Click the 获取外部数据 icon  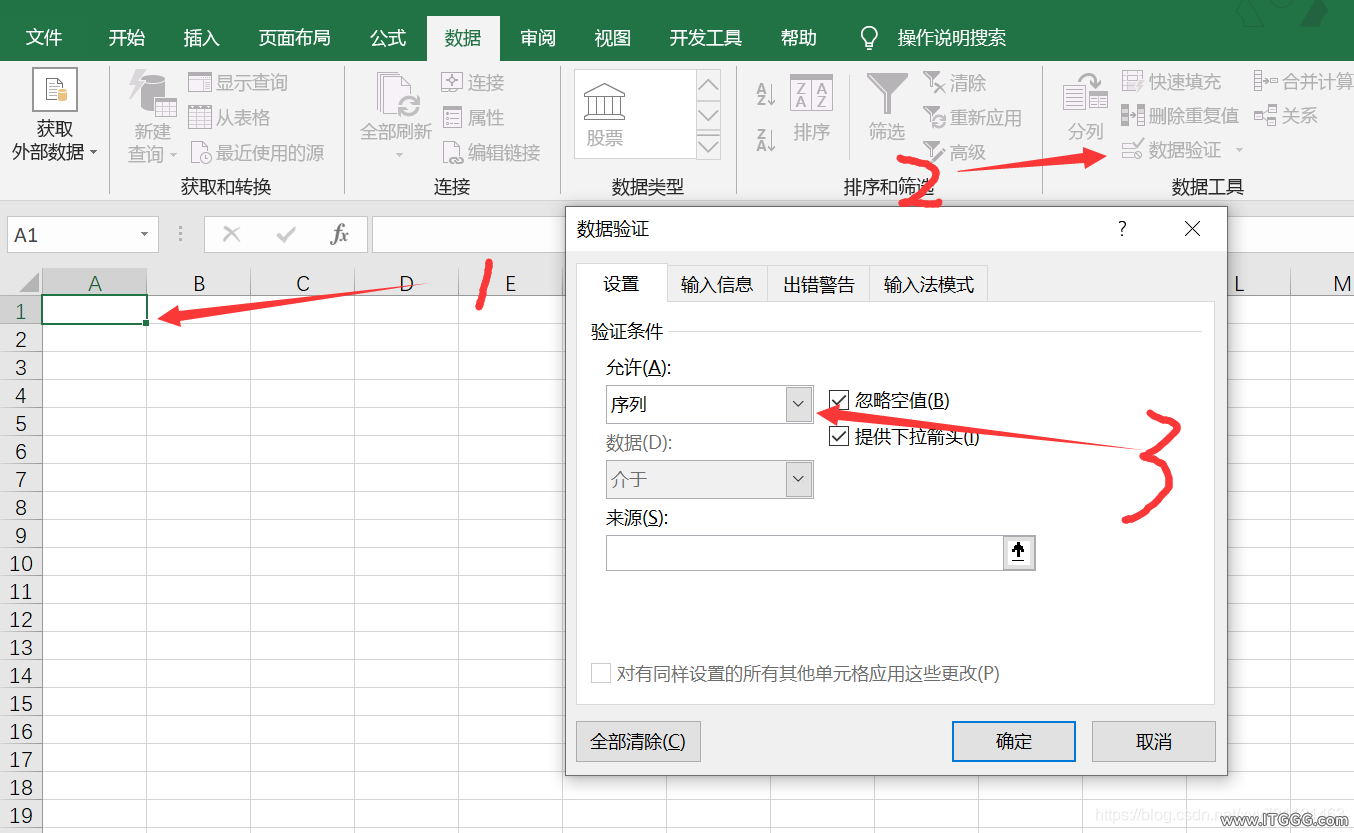pos(55,90)
